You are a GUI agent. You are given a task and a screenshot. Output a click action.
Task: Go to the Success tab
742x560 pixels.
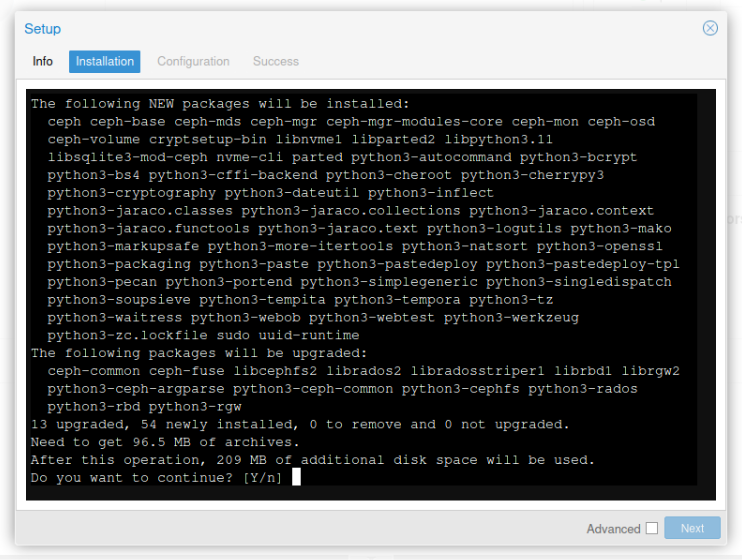tap(276, 62)
